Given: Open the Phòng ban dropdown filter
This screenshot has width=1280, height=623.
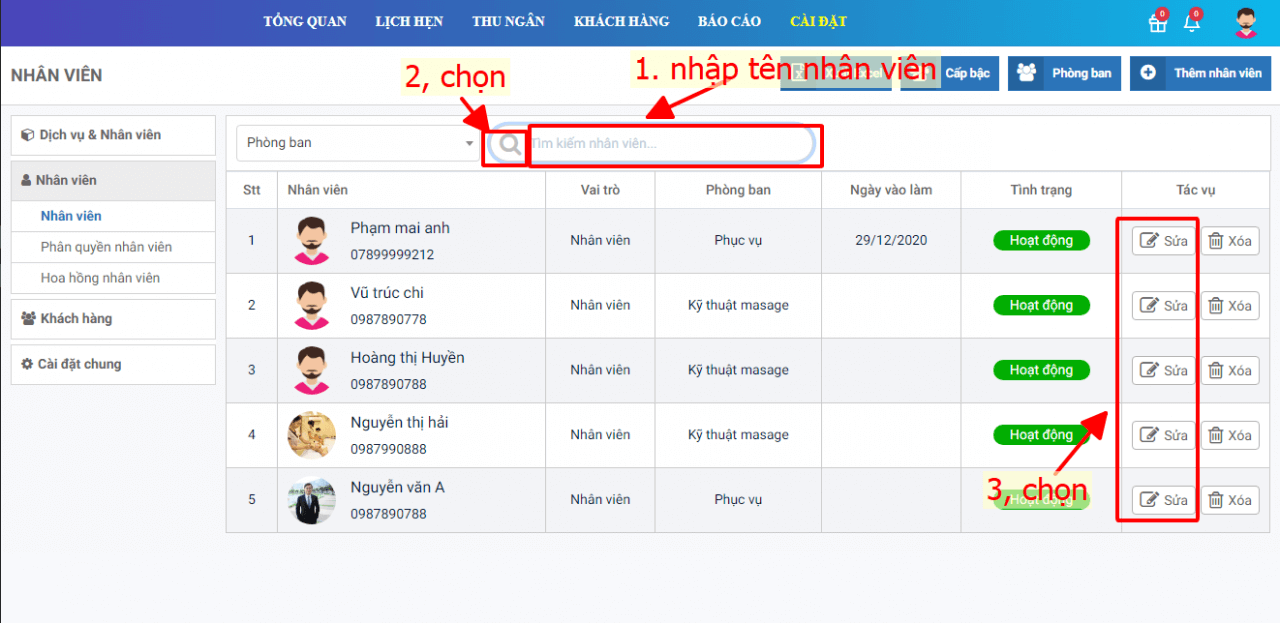Looking at the screenshot, I should point(359,143).
